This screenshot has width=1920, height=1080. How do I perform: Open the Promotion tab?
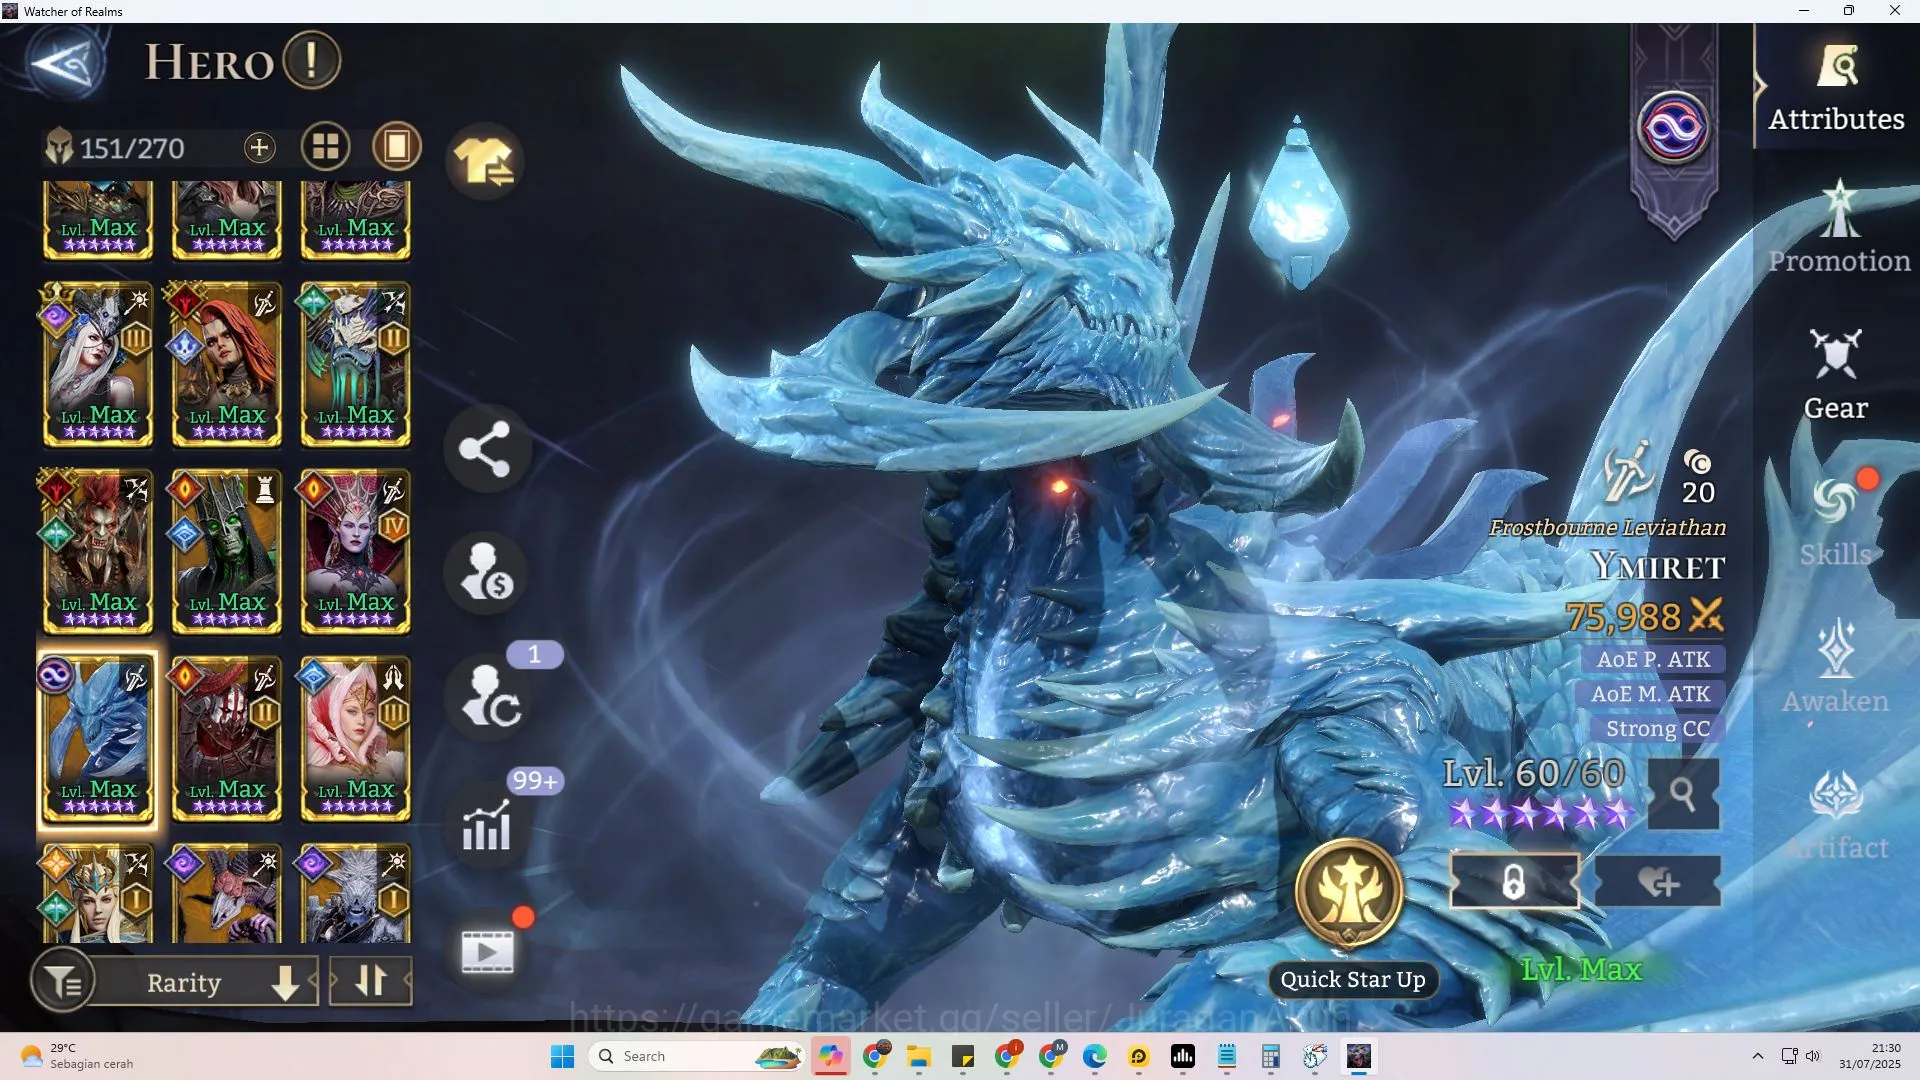click(x=1839, y=228)
